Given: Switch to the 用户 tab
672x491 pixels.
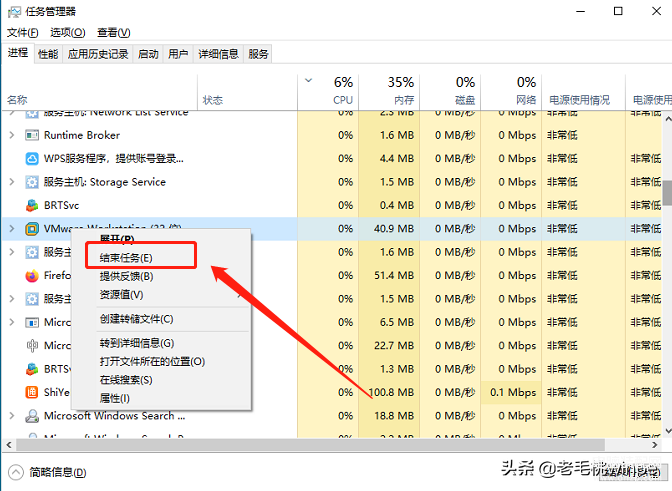Looking at the screenshot, I should [178, 54].
